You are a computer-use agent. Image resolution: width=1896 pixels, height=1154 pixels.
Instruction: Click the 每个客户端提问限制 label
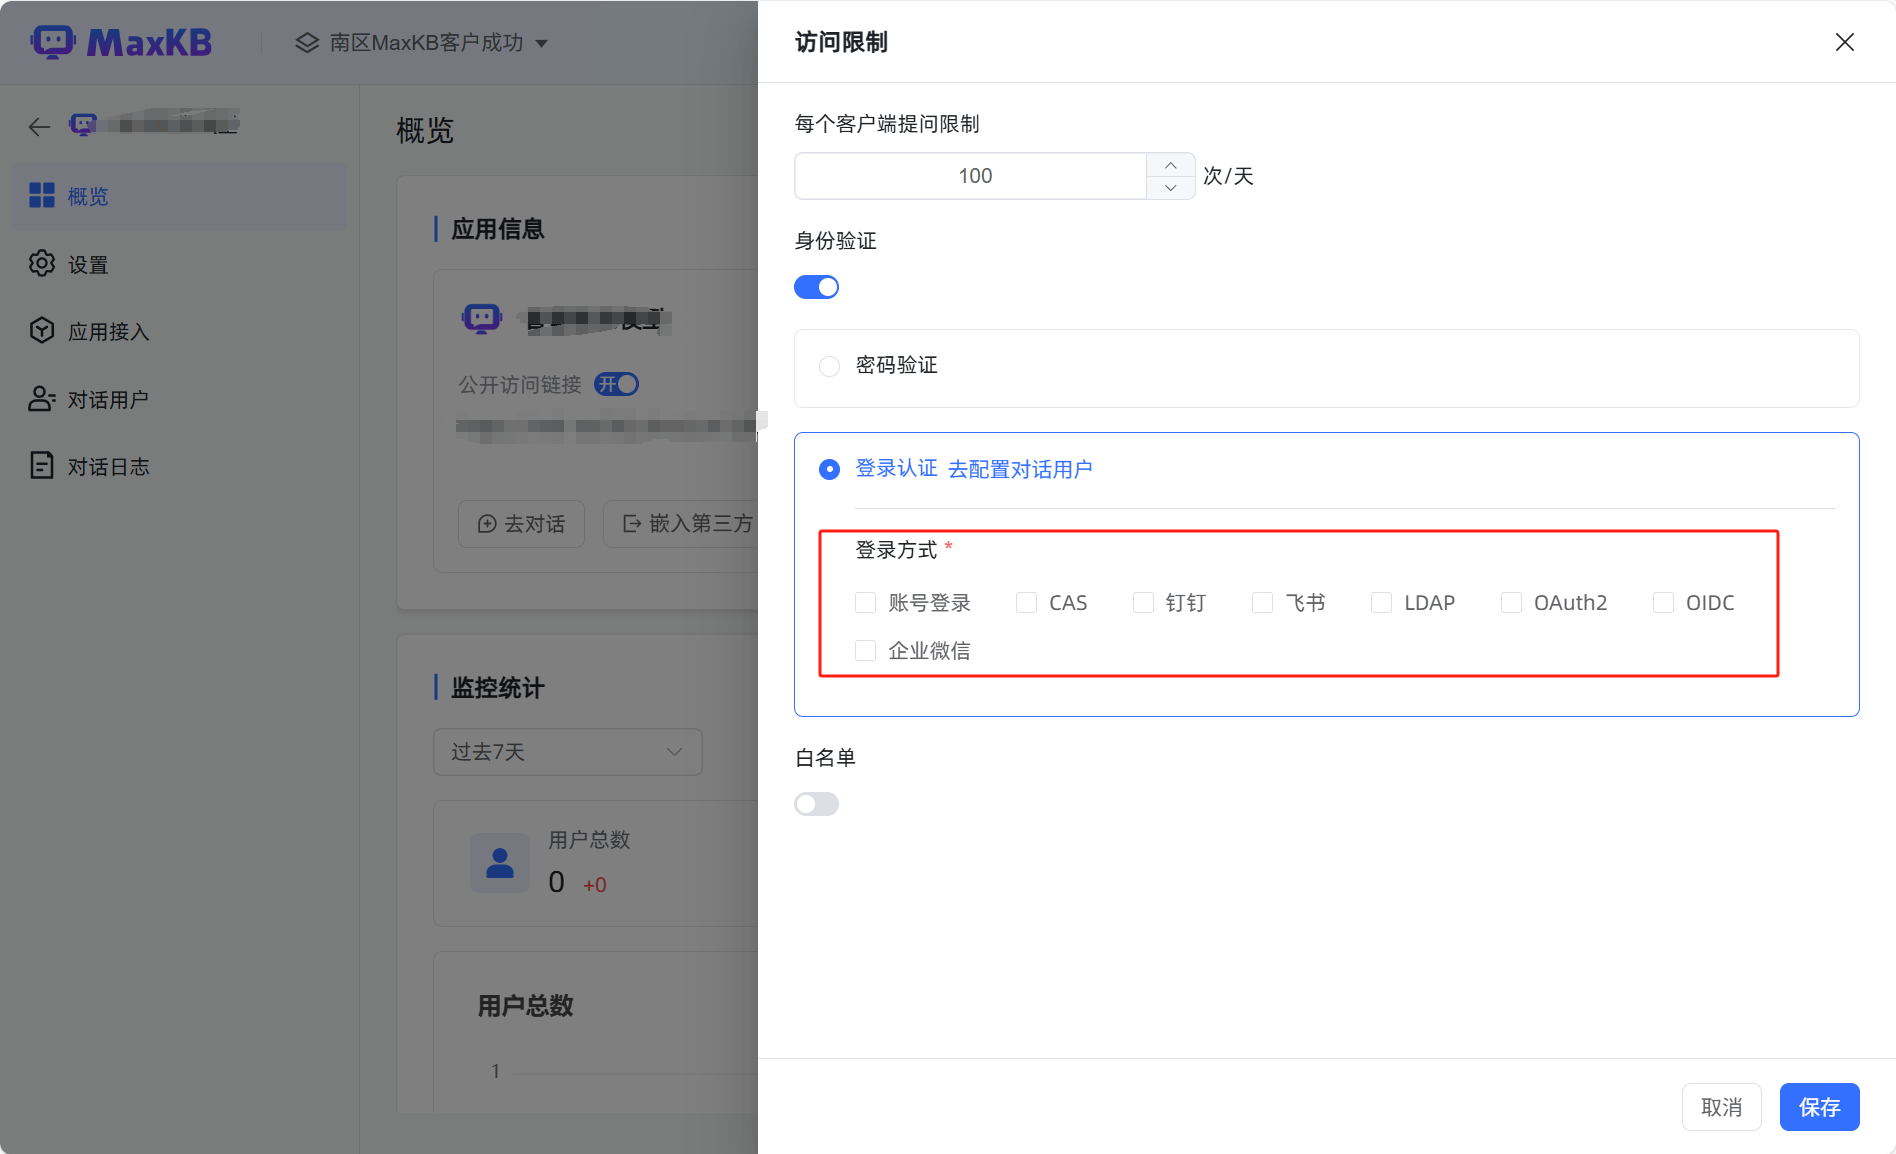(x=886, y=123)
